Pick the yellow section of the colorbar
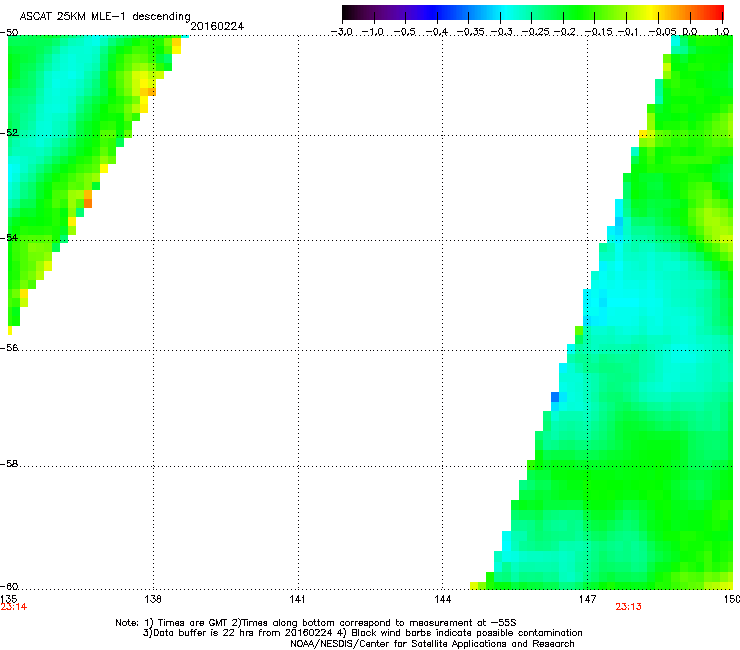This screenshot has height=650, width=740. point(651,13)
